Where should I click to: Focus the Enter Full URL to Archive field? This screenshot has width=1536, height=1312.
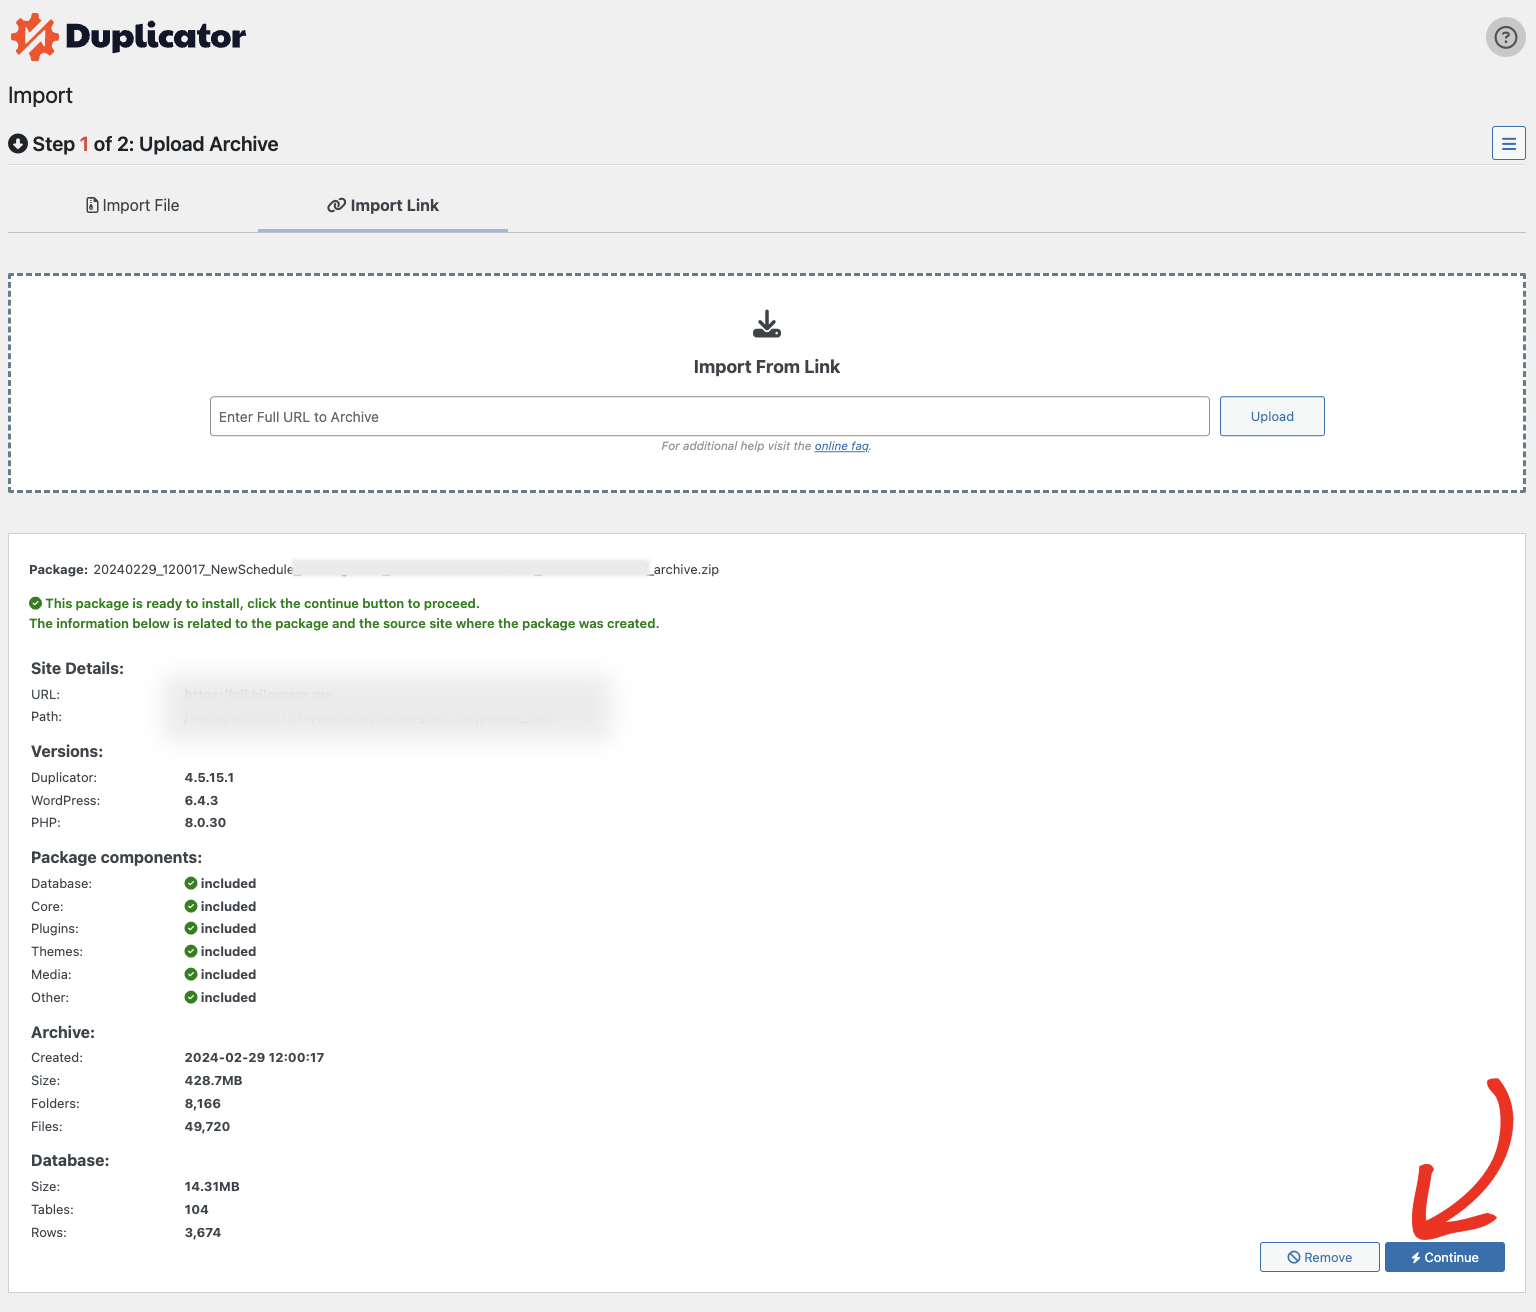click(x=710, y=416)
